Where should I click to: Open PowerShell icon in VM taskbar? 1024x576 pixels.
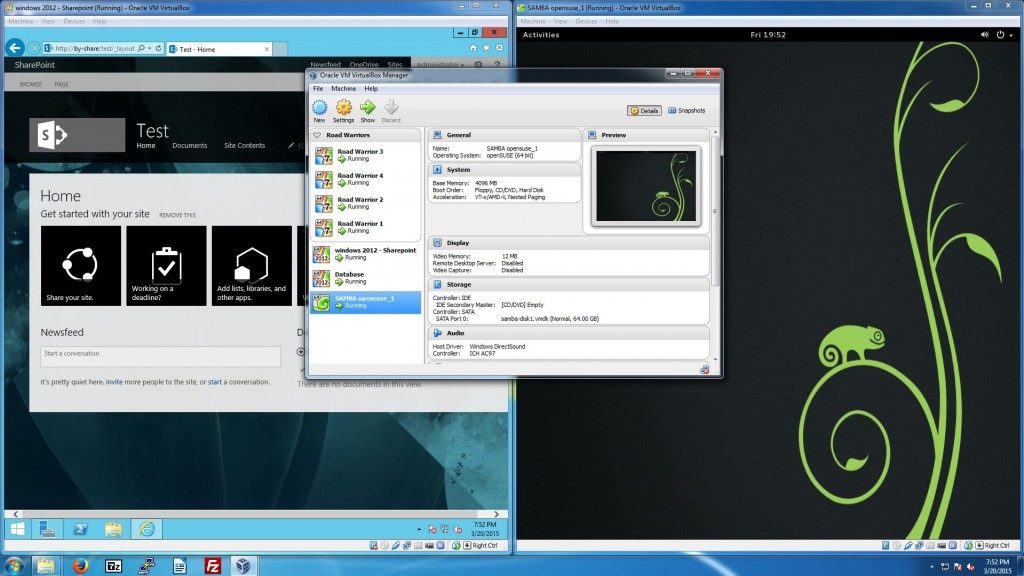click(x=80, y=529)
